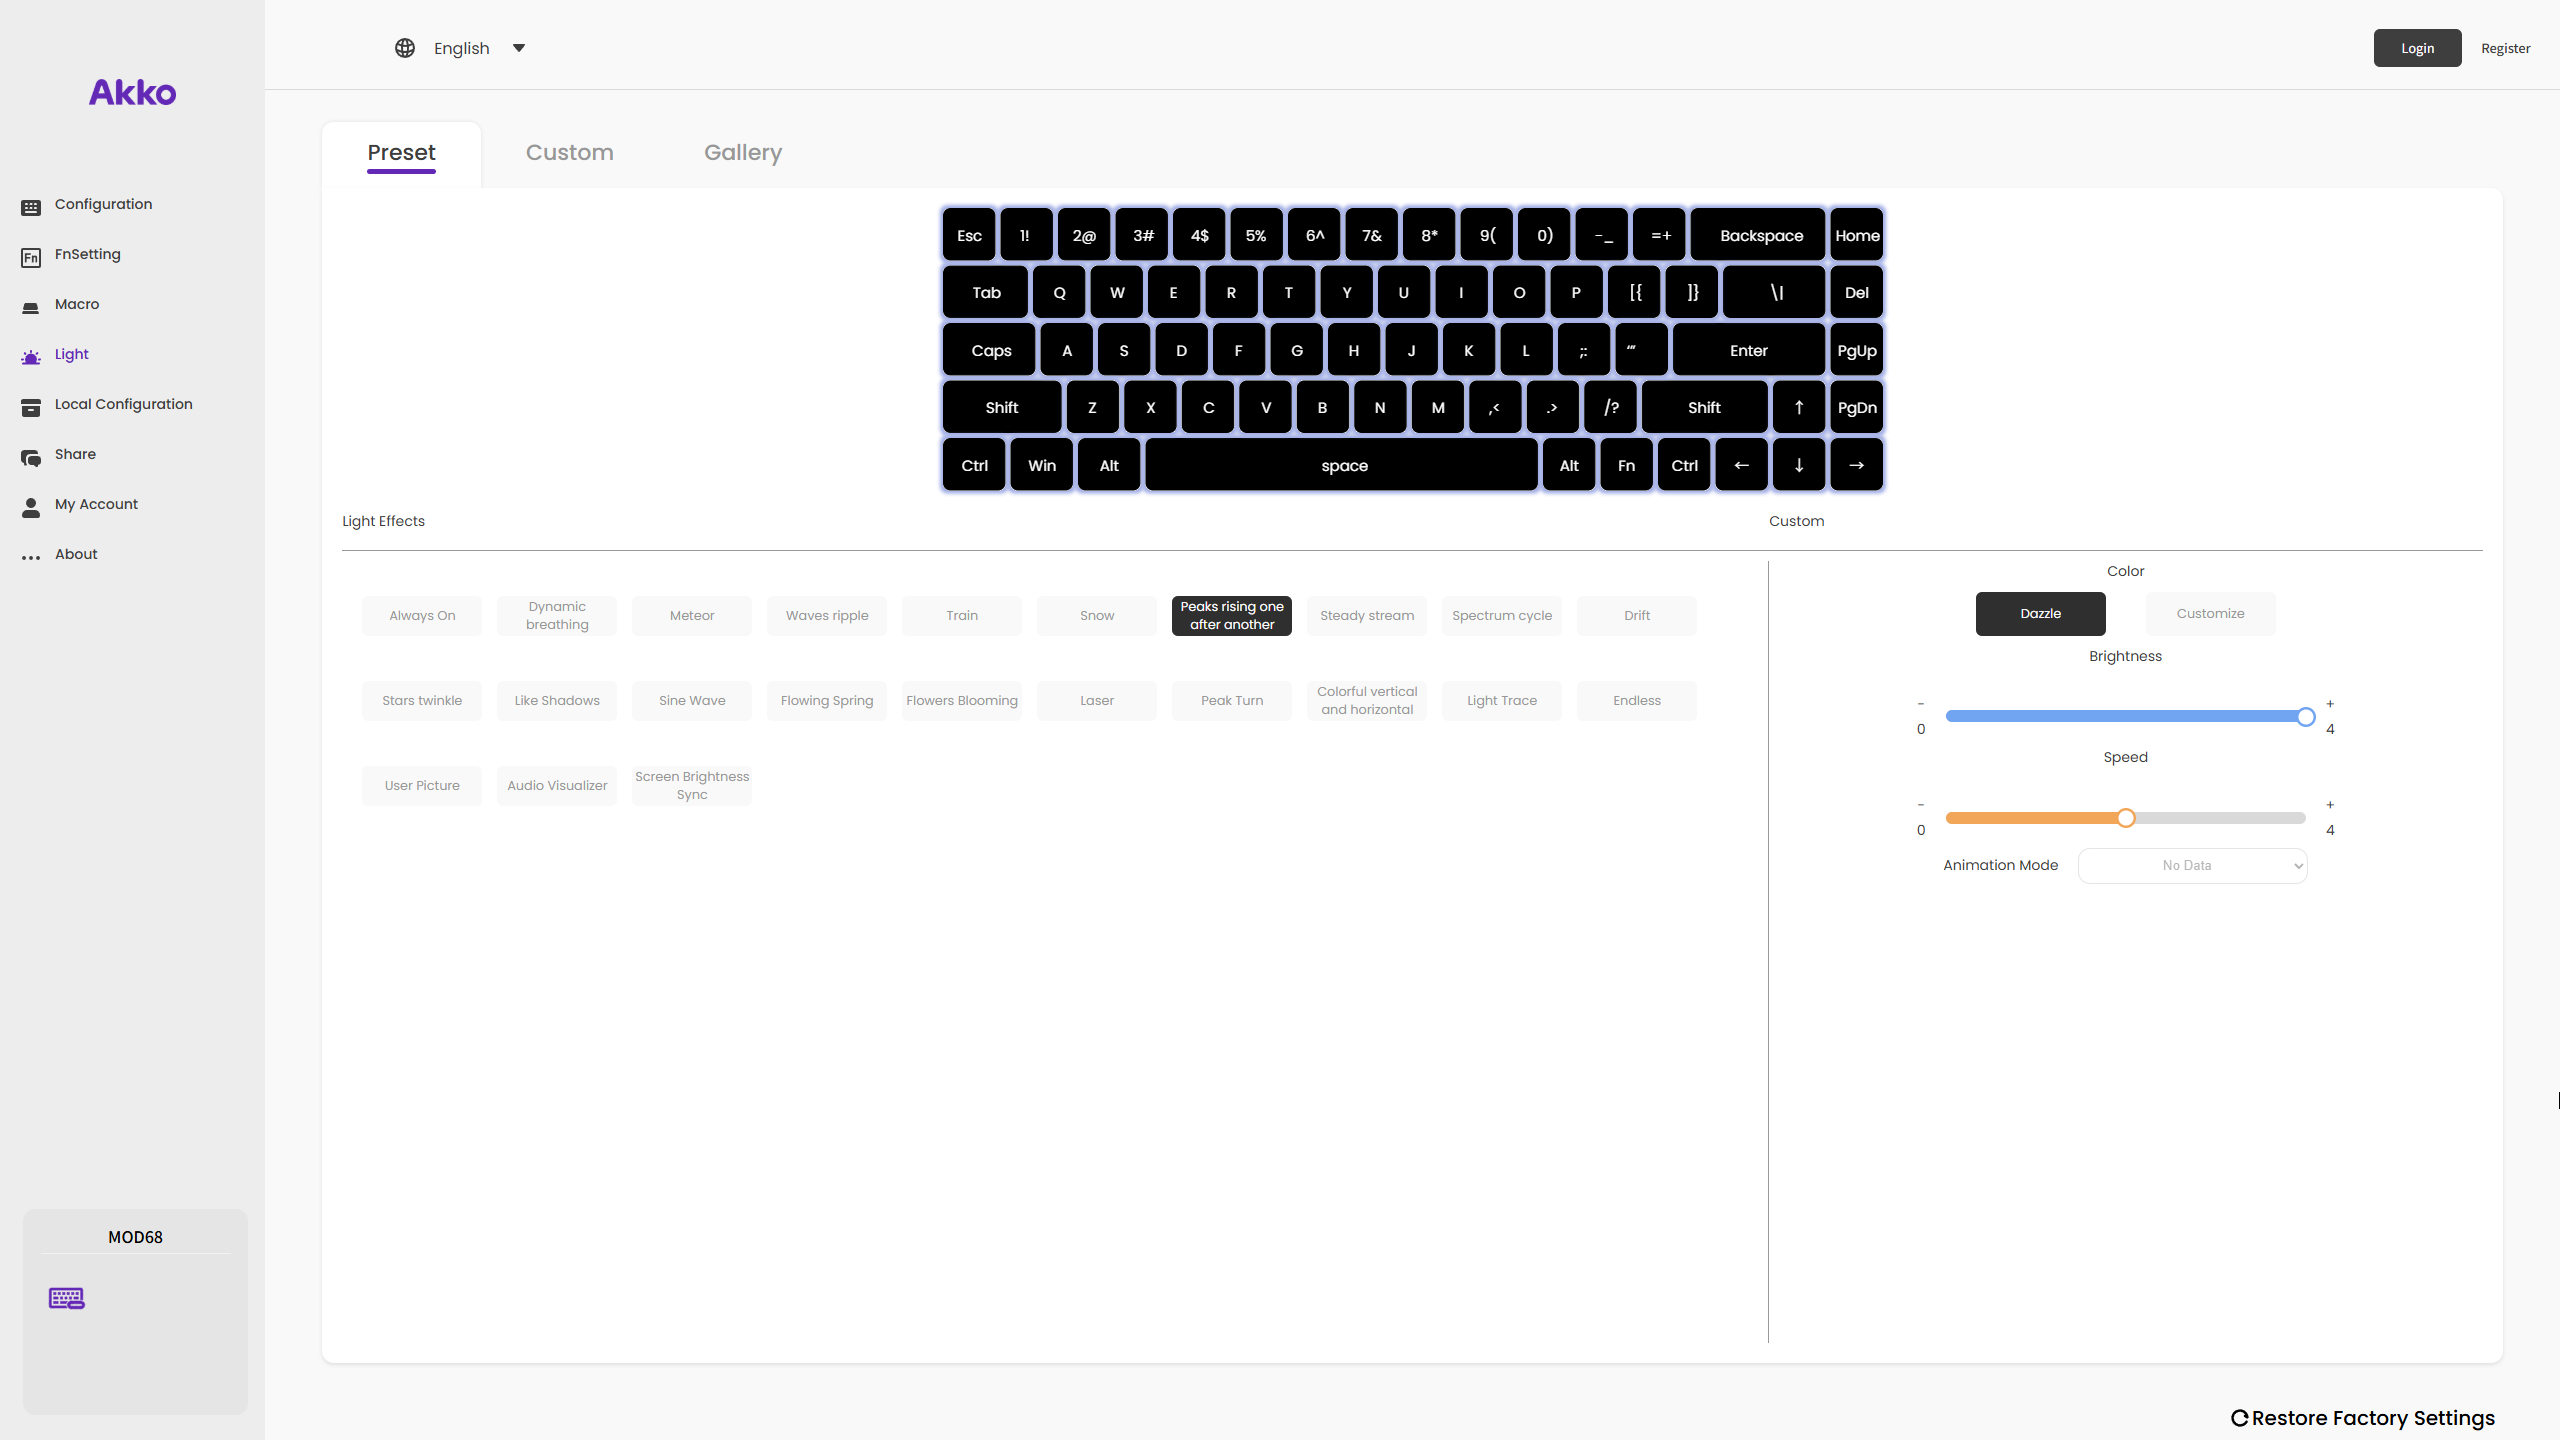Click the Login button
Image resolution: width=2560 pixels, height=1440 pixels.
[x=2417, y=48]
